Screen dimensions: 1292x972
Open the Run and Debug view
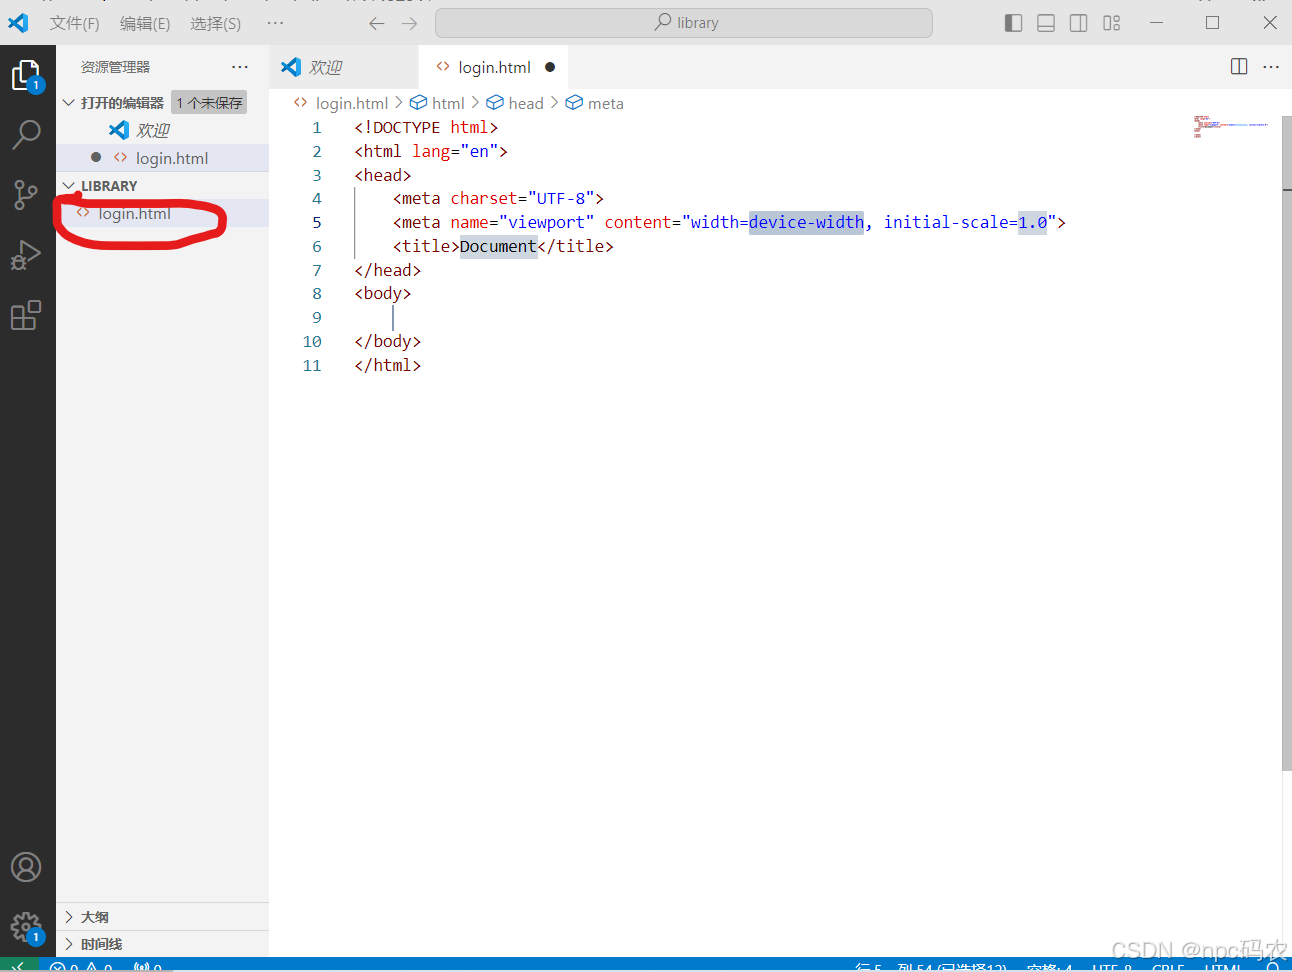click(x=26, y=255)
